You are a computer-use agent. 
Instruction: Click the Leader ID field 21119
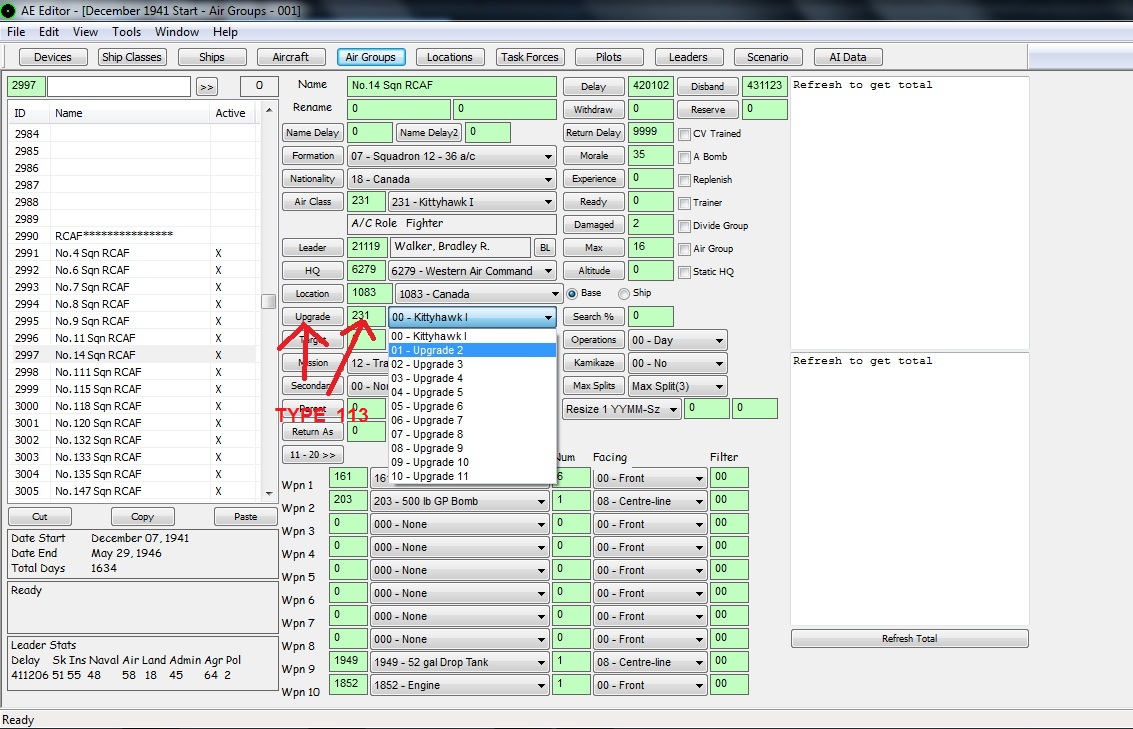pos(366,247)
